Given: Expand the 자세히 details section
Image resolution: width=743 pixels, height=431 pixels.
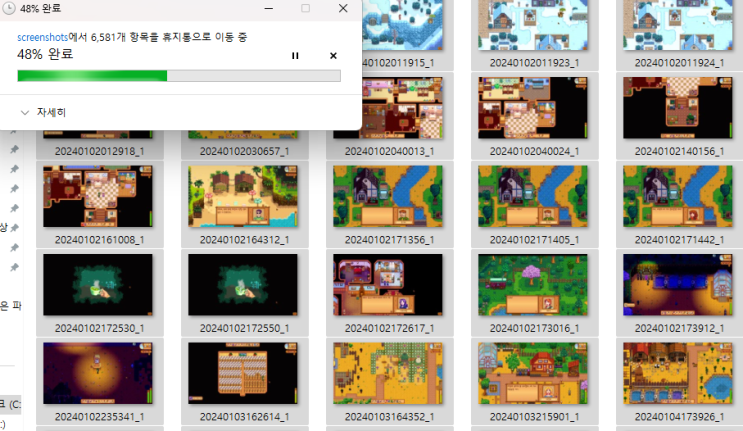Looking at the screenshot, I should click(x=44, y=112).
